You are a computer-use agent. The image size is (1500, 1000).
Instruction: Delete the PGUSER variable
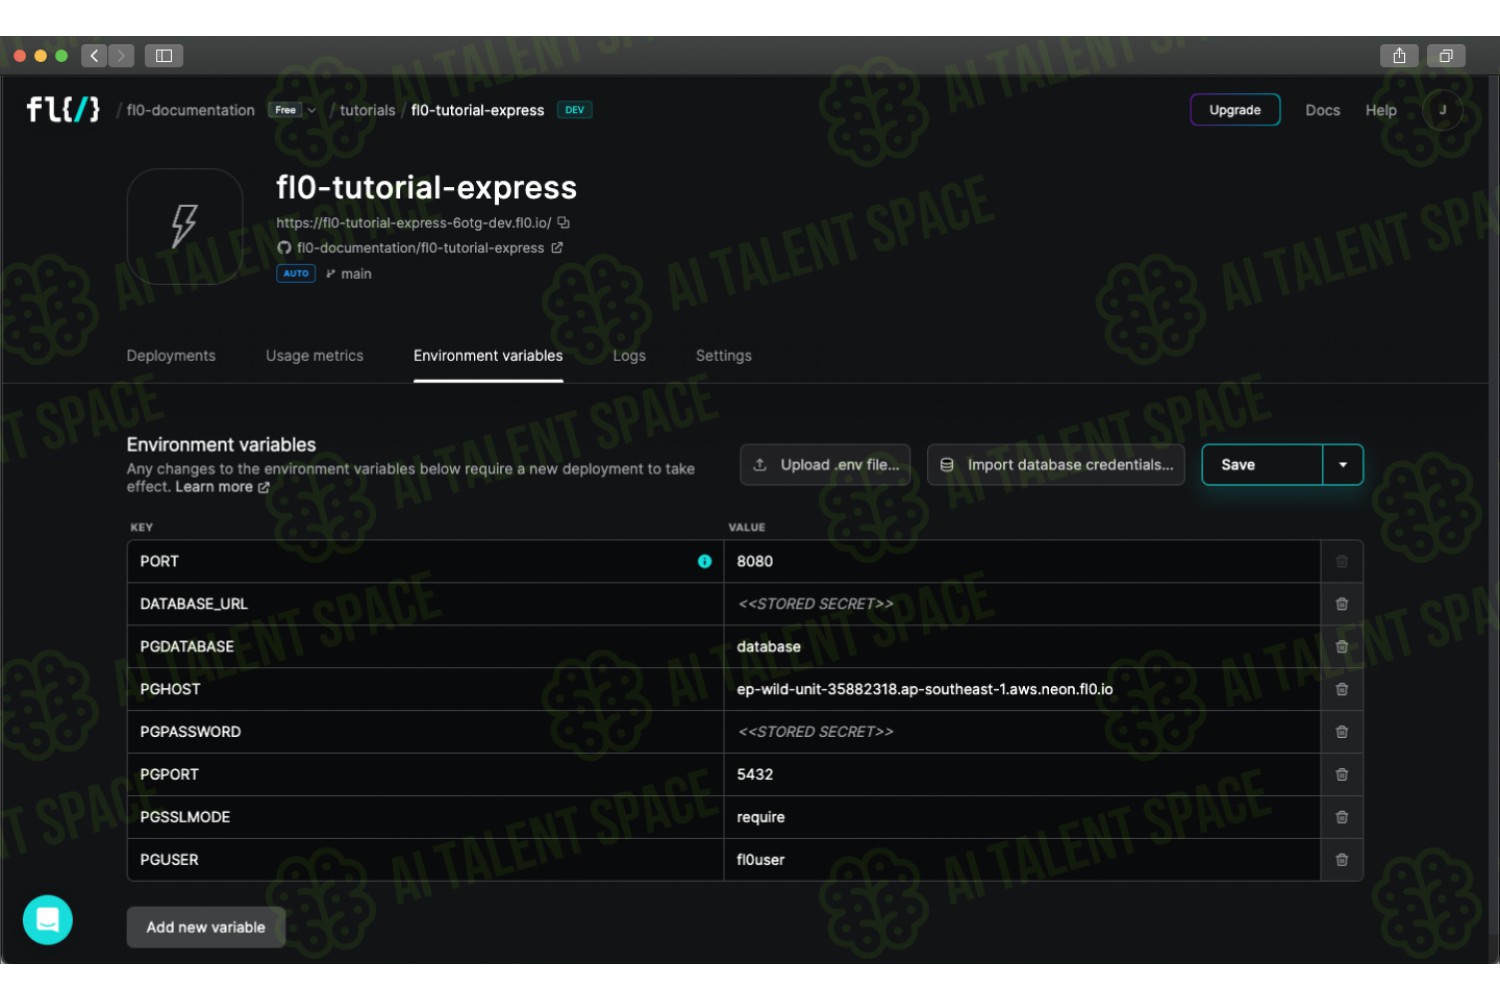pos(1342,860)
